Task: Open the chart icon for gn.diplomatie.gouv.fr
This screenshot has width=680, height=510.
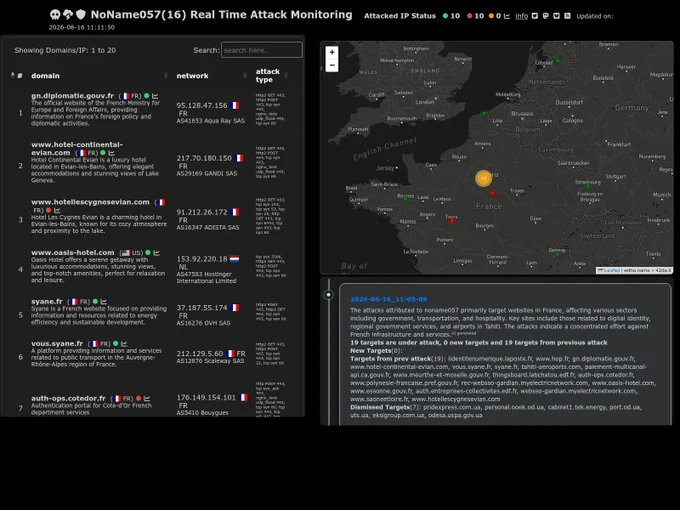Action: (x=155, y=96)
